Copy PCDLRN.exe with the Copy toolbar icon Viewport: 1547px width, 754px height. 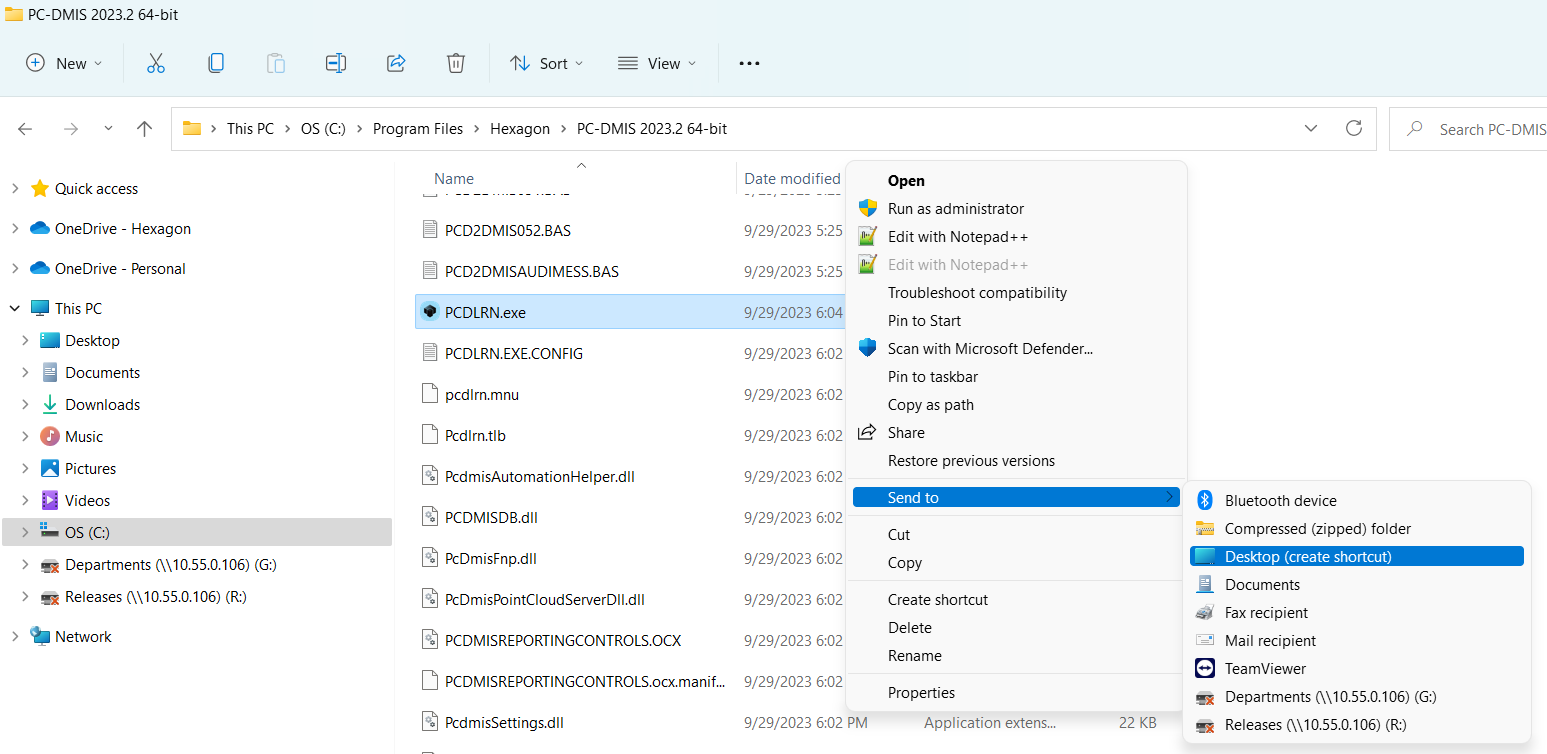[x=216, y=63]
